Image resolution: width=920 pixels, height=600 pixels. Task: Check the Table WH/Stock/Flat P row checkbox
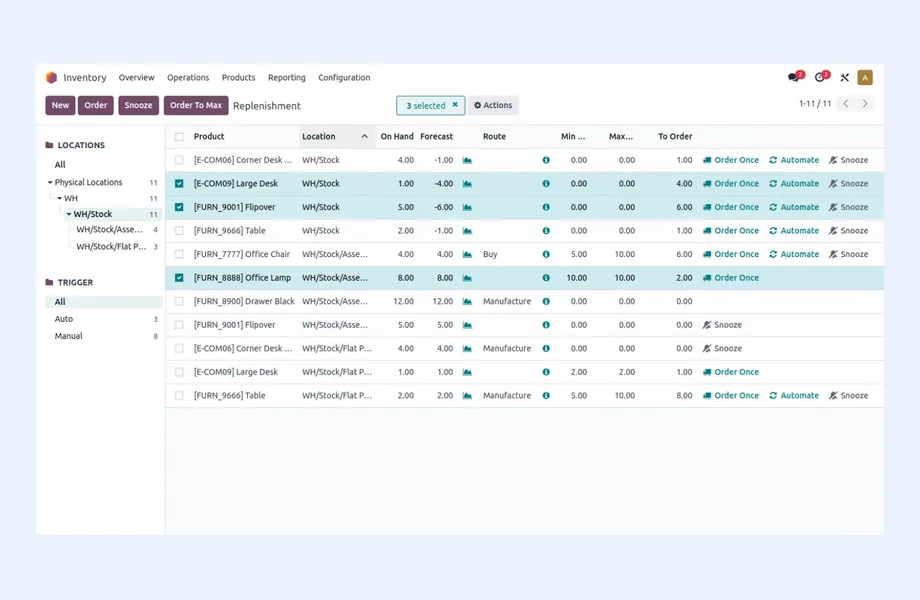coord(179,395)
